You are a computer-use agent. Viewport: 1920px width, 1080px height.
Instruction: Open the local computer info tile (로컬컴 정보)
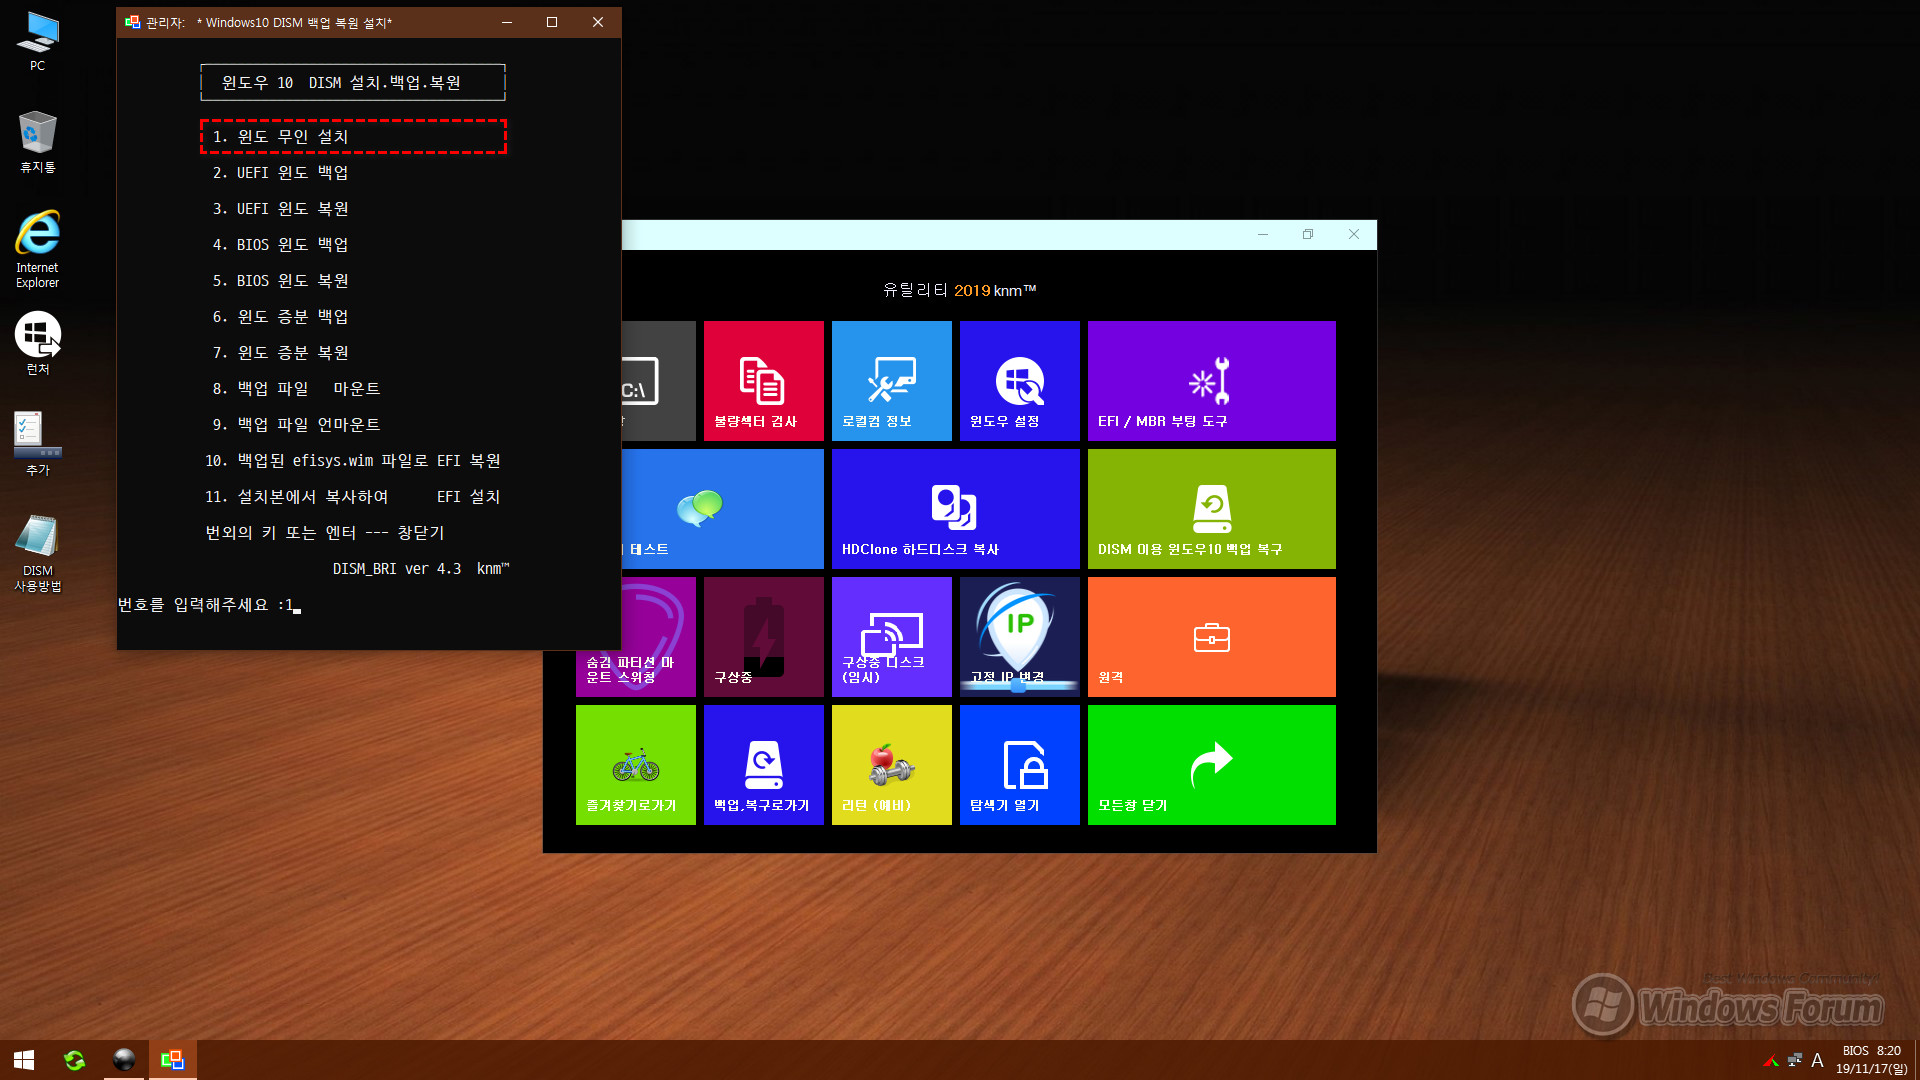point(891,381)
